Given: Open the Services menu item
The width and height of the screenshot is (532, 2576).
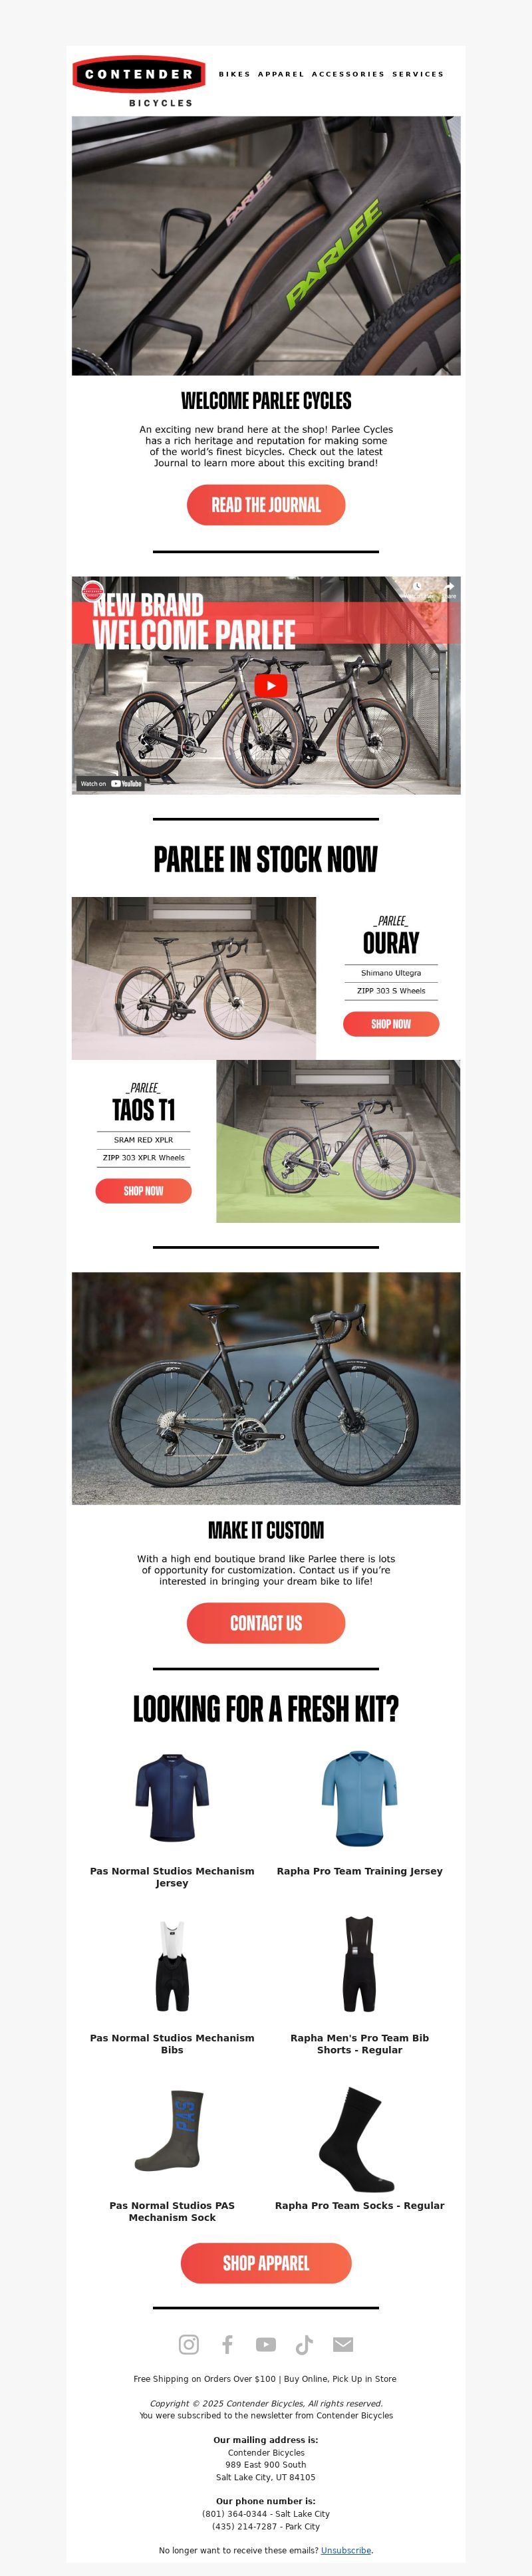Looking at the screenshot, I should 418,74.
